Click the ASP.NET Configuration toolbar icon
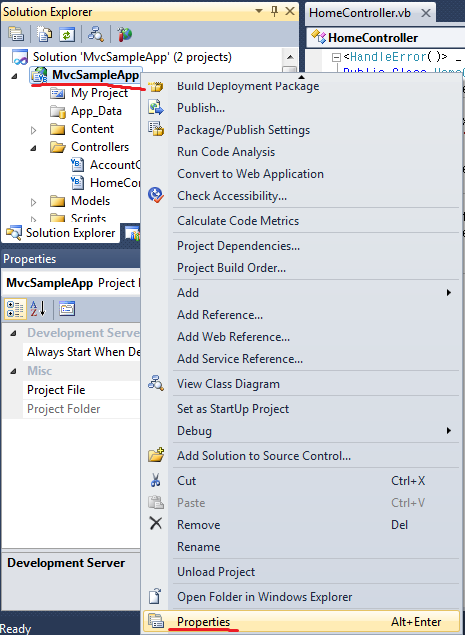 pos(124,34)
